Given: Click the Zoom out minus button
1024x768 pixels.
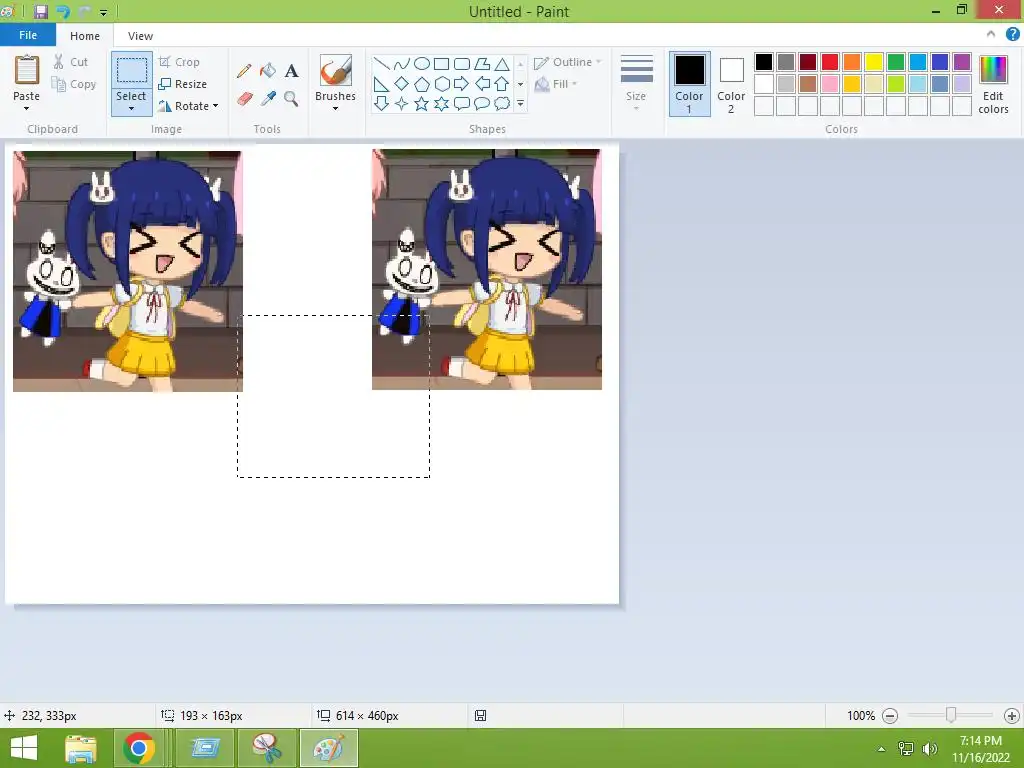Looking at the screenshot, I should point(889,716).
